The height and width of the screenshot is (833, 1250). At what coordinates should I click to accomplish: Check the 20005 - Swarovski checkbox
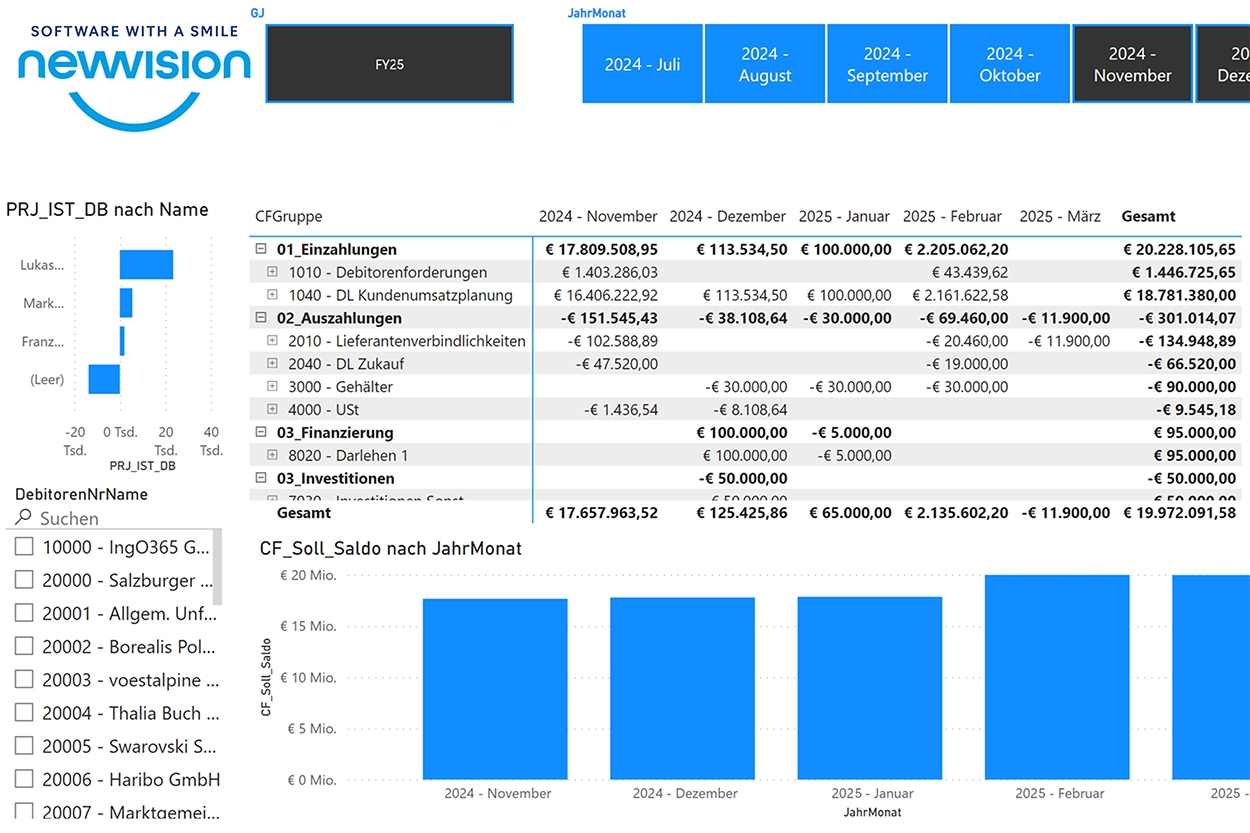tap(24, 746)
